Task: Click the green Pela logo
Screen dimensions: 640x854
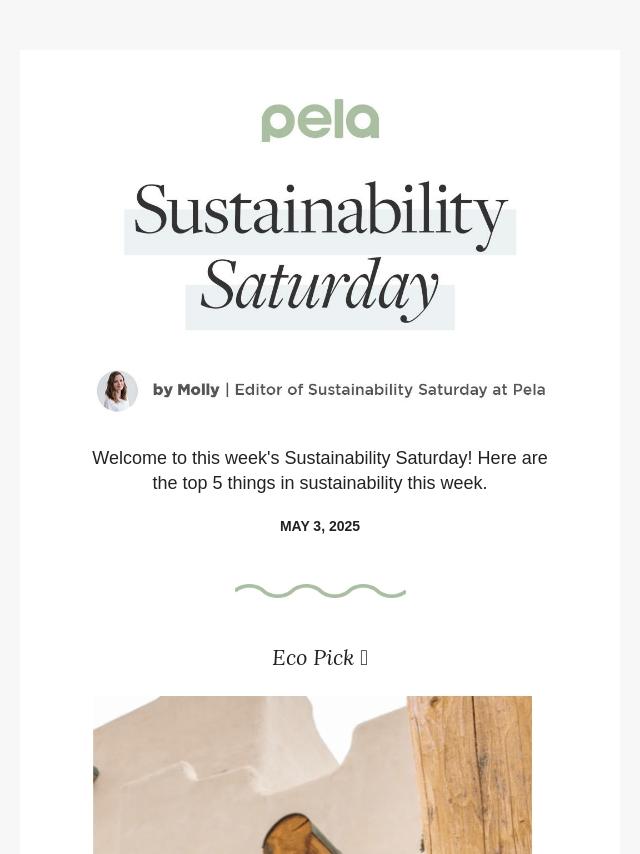Action: point(320,120)
